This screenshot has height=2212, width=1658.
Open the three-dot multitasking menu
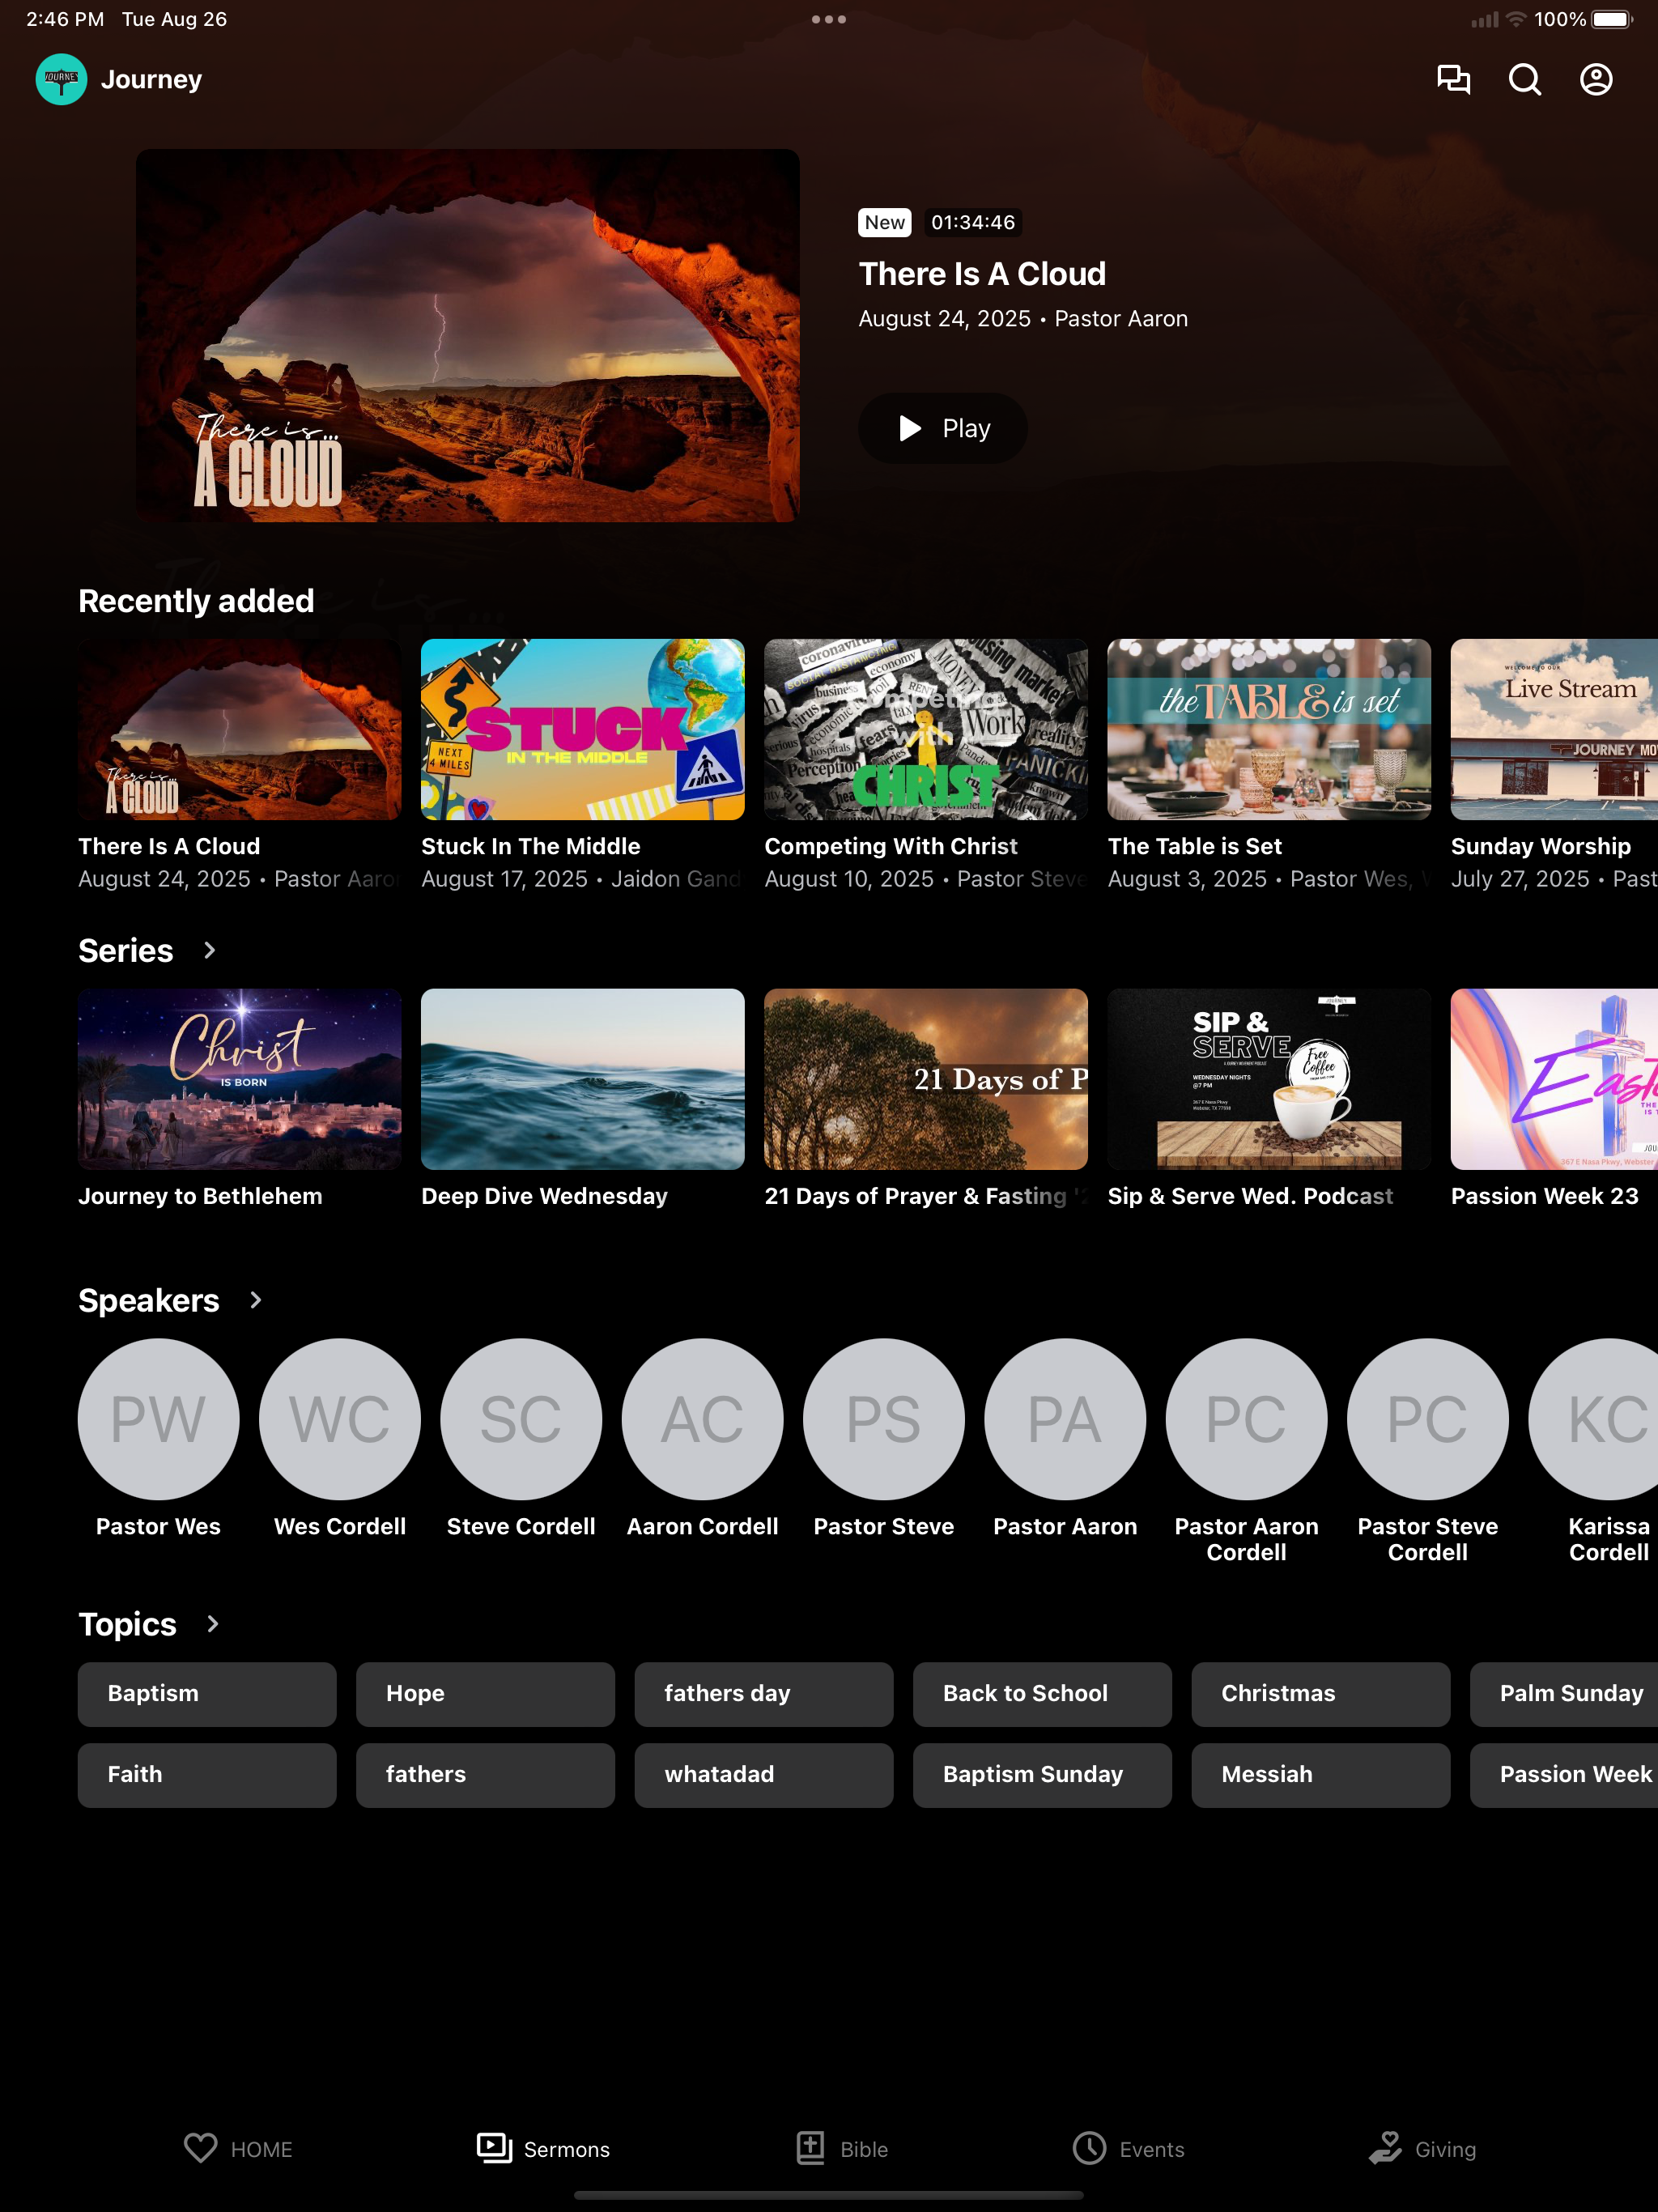(x=829, y=19)
